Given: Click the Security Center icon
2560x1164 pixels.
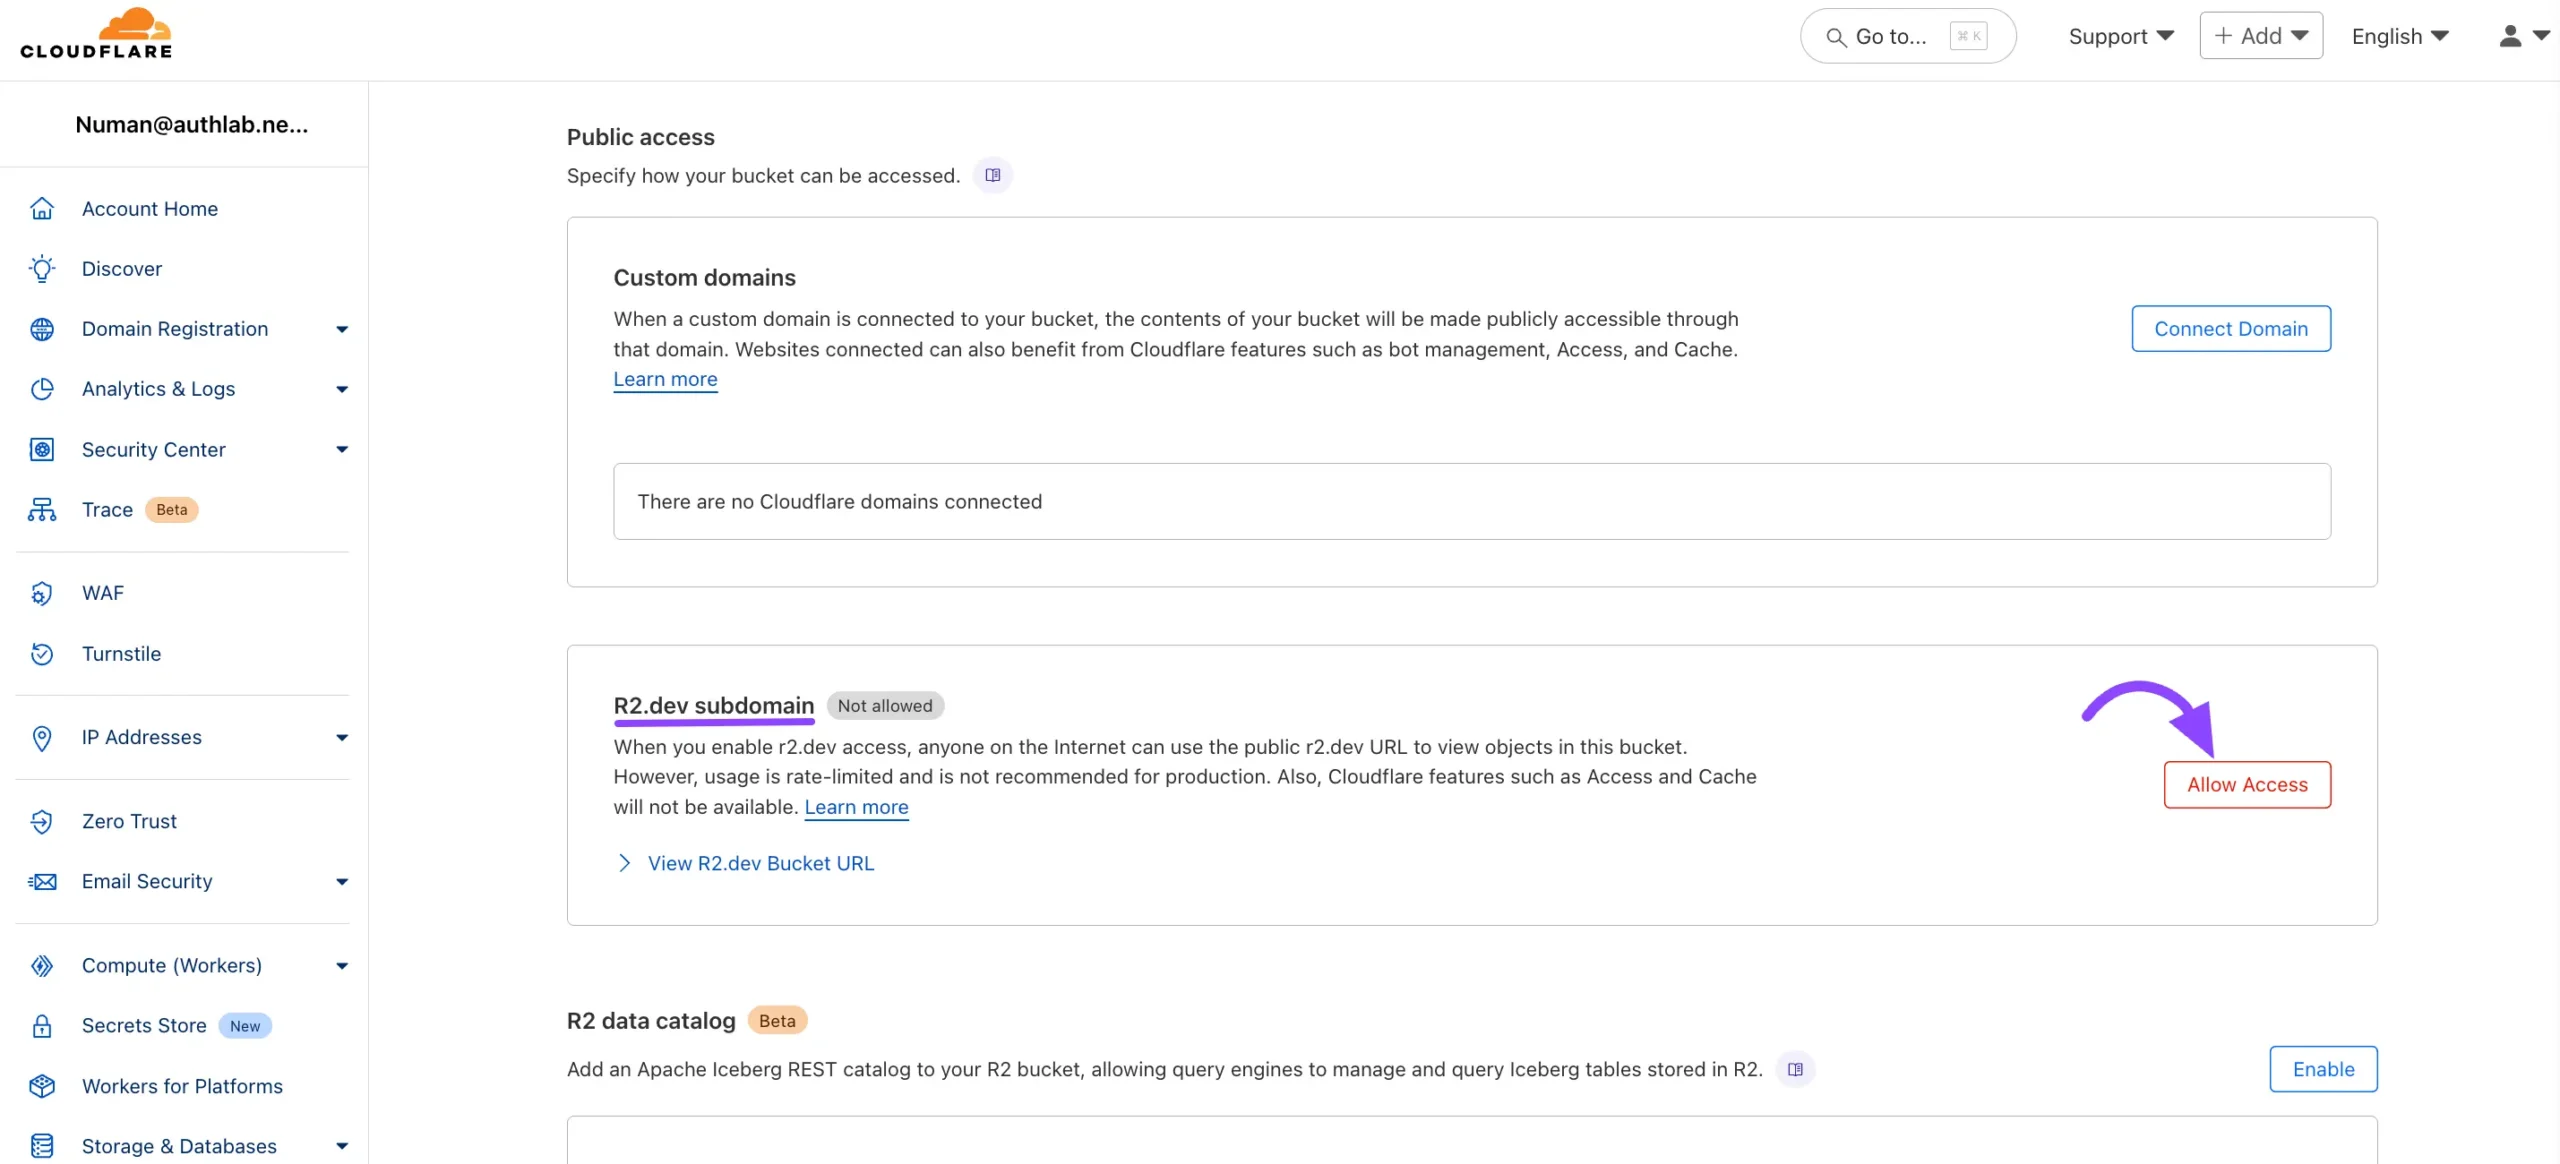Looking at the screenshot, I should [42, 449].
